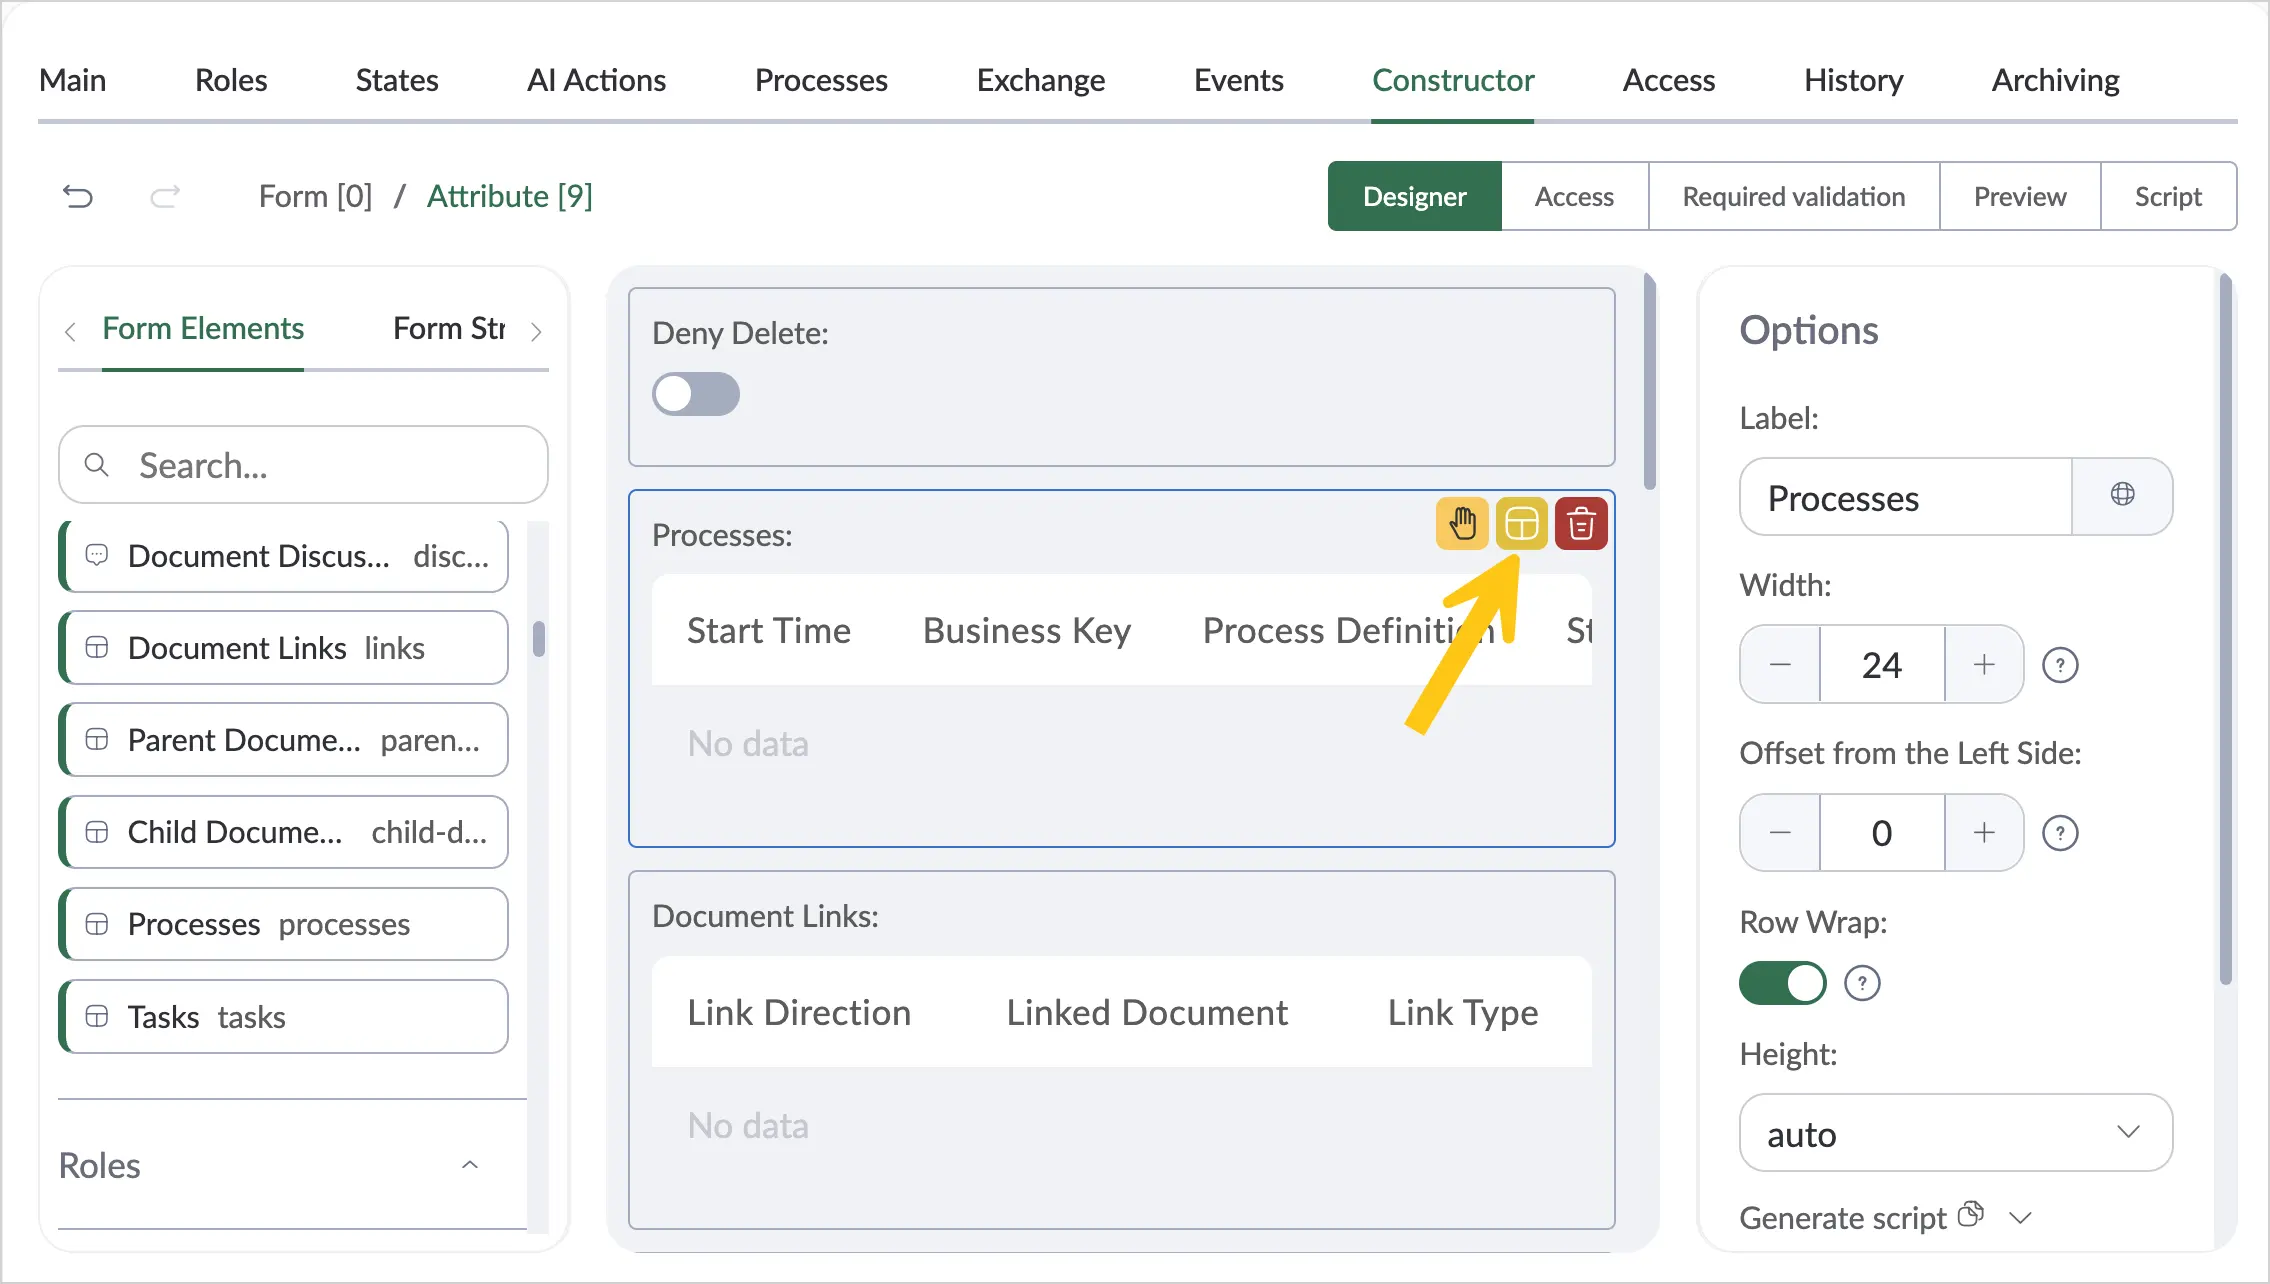Click the table icon of Tasks element
This screenshot has width=2270, height=1284.
tap(97, 1016)
